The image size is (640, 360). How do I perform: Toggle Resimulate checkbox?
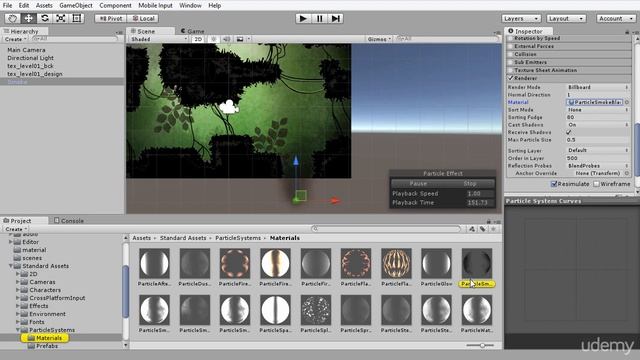554,184
